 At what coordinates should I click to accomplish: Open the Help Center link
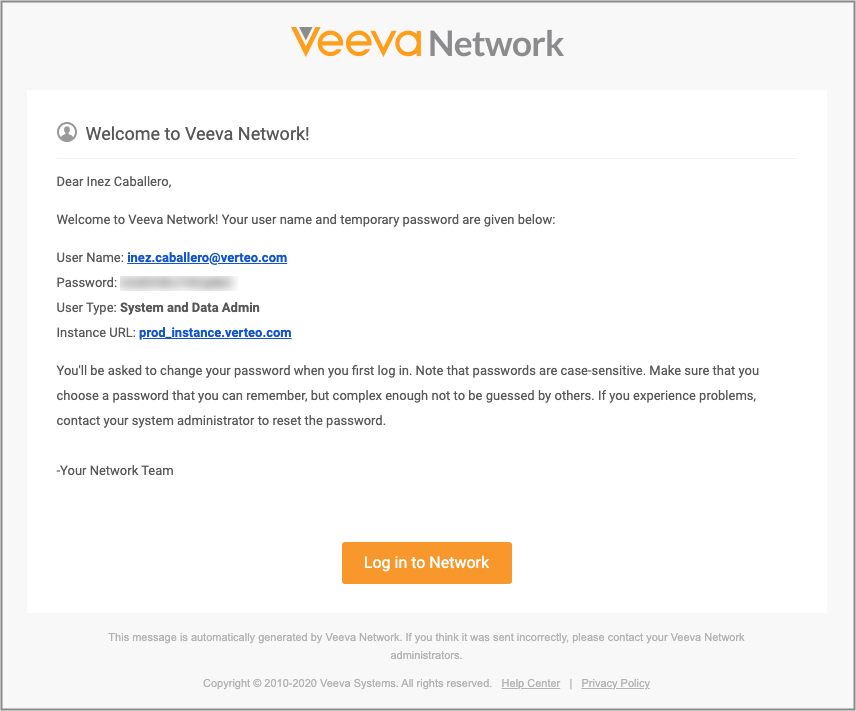531,683
